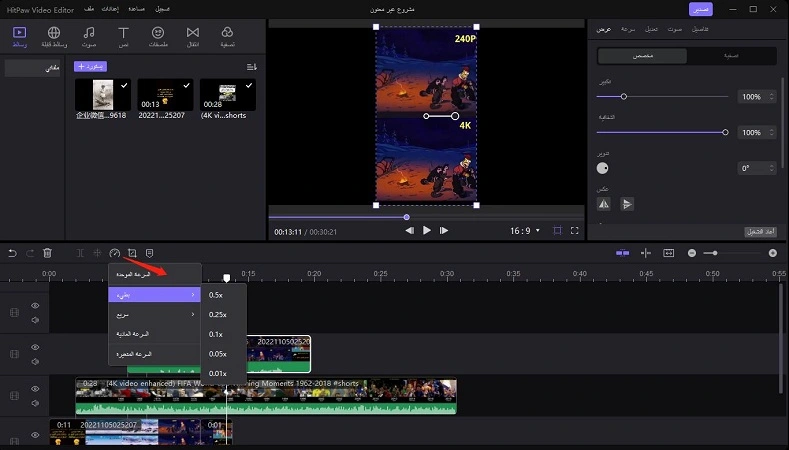Select the 0.01x slow speed
The width and height of the screenshot is (789, 450).
click(x=224, y=373)
